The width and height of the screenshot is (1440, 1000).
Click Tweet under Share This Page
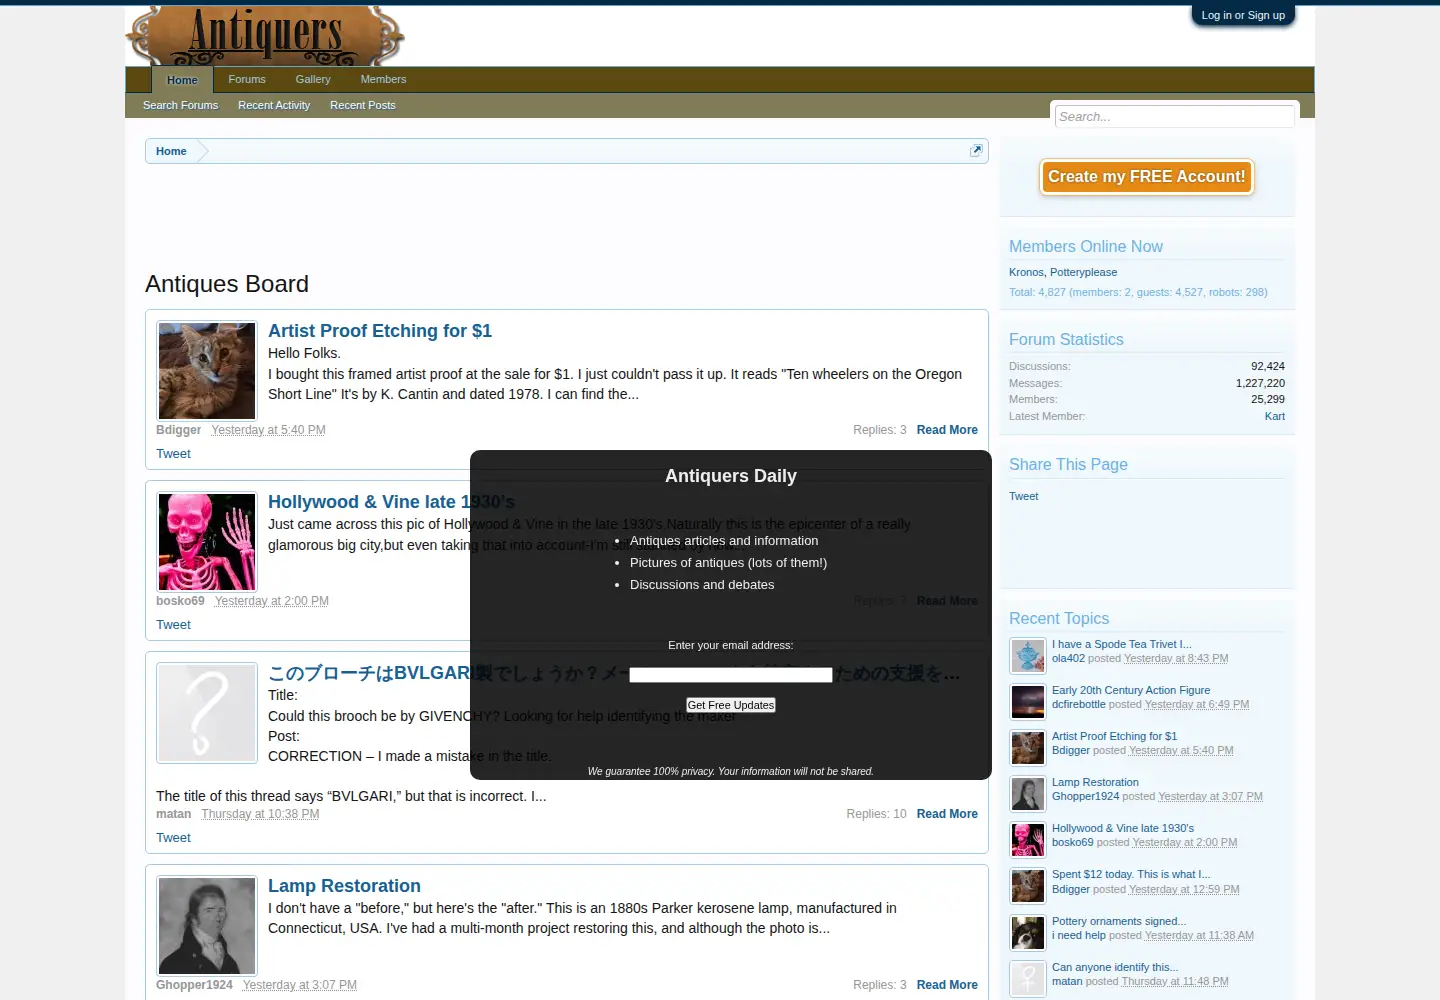click(1023, 496)
